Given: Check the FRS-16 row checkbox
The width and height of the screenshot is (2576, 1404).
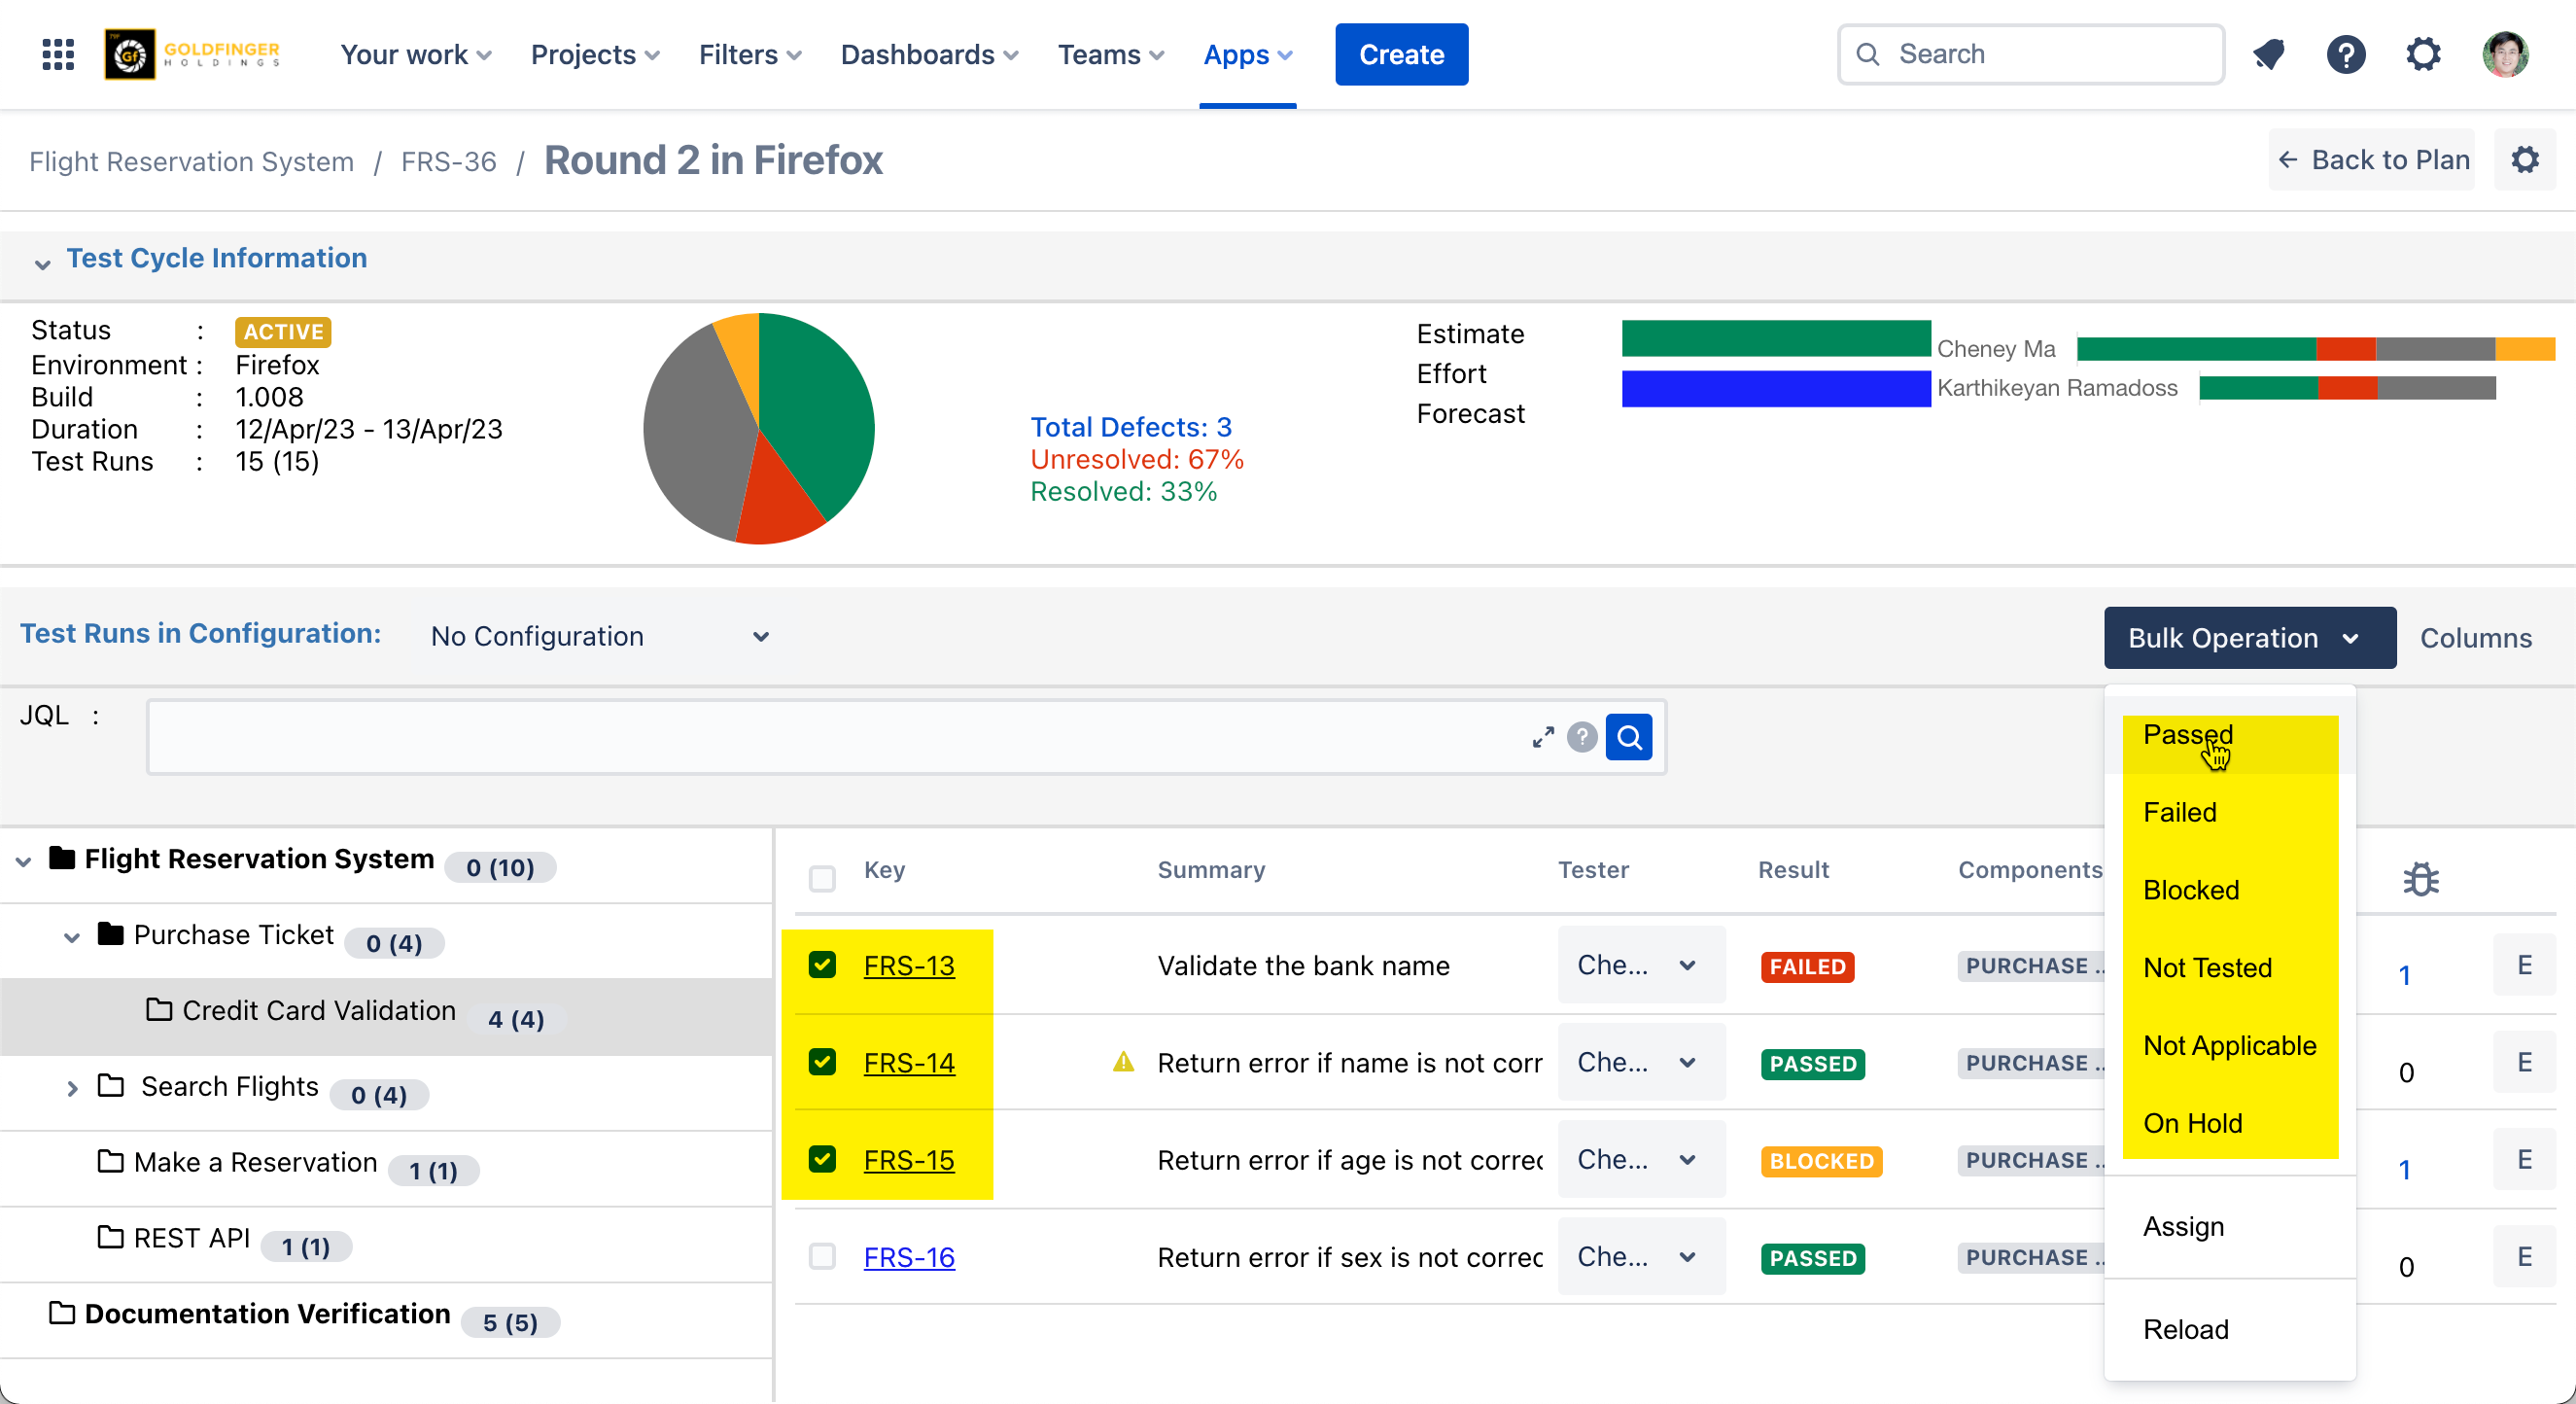Looking at the screenshot, I should click(822, 1257).
